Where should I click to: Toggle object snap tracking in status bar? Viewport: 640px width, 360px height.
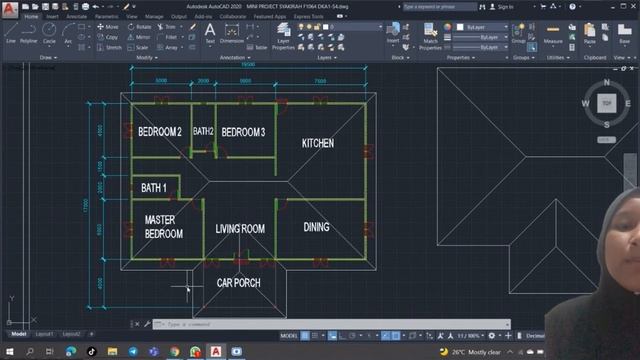click(385, 336)
